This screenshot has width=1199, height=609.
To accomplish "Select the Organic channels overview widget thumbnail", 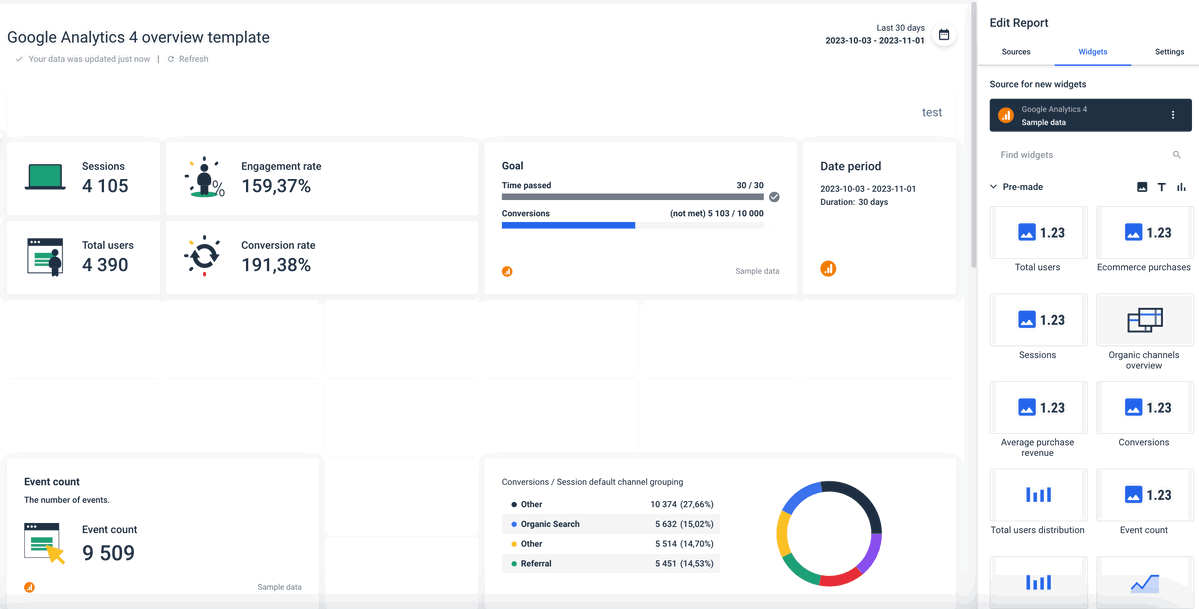I will click(x=1145, y=320).
